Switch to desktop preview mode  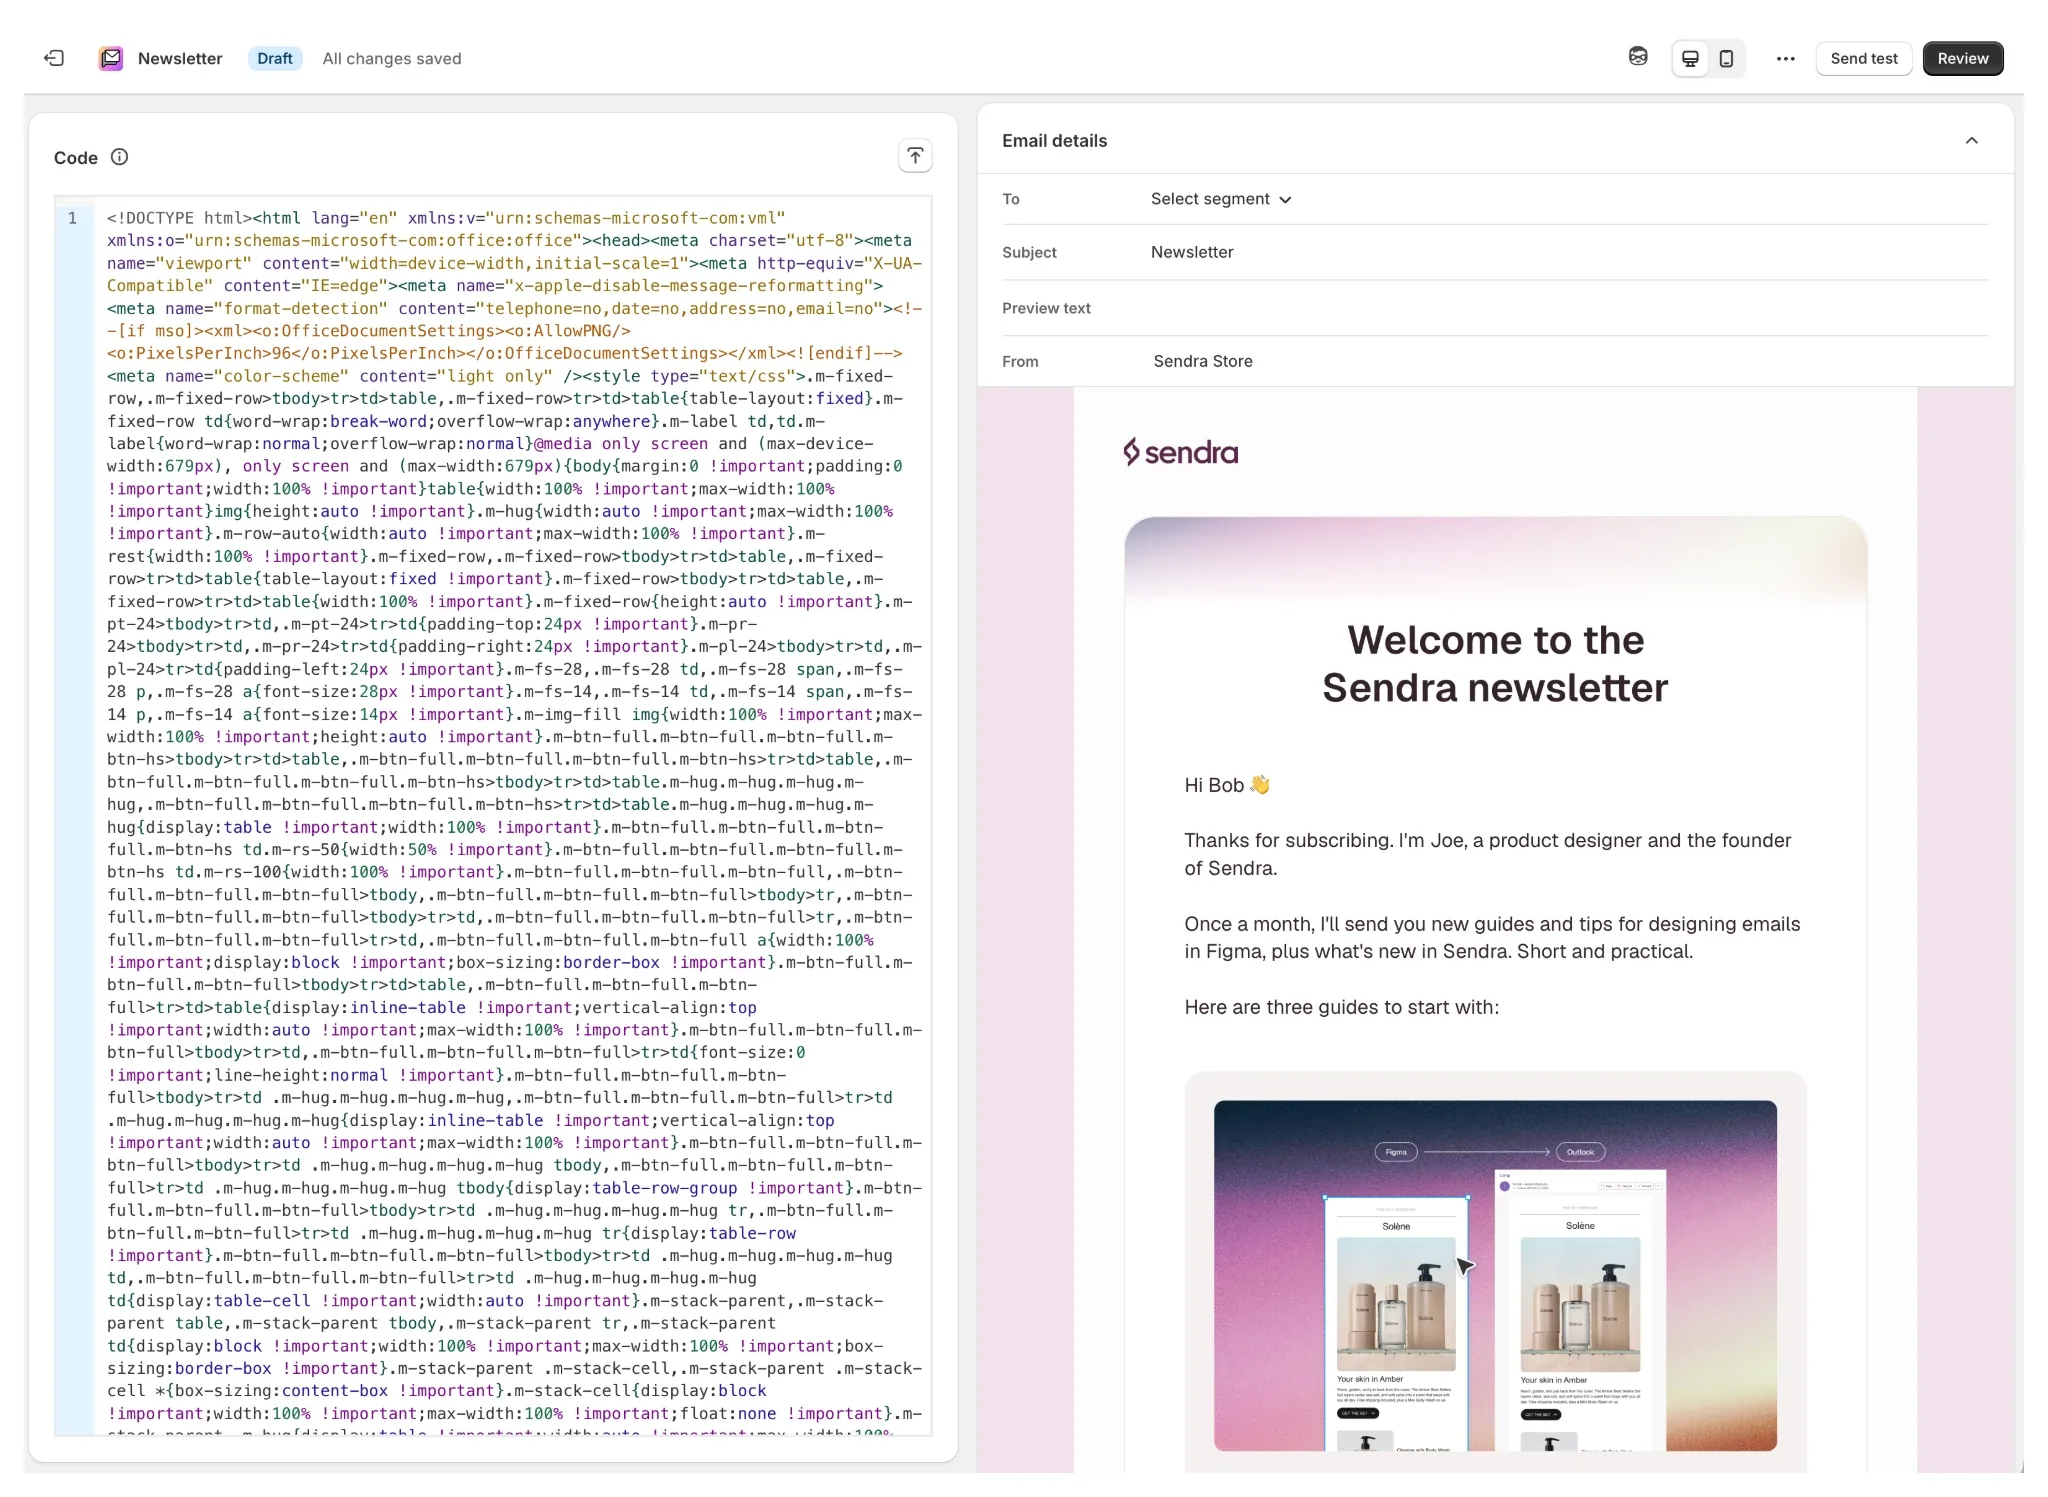[1690, 58]
